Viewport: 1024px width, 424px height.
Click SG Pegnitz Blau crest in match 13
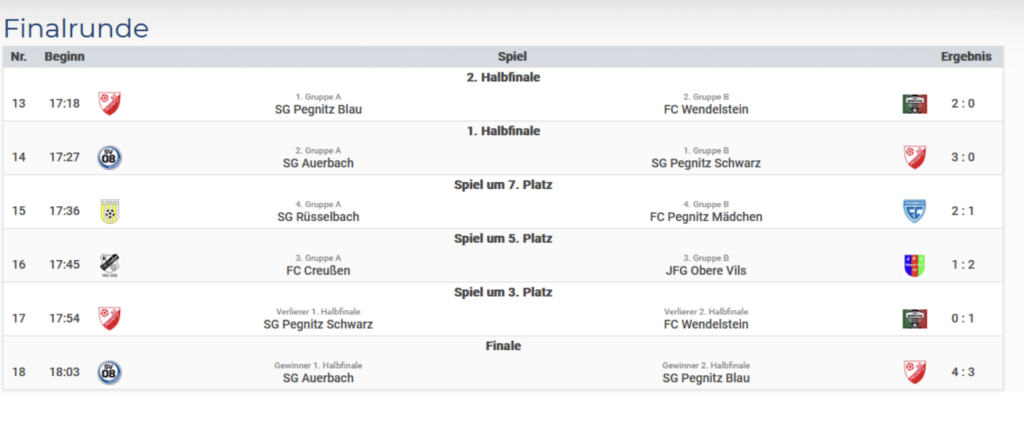point(109,103)
